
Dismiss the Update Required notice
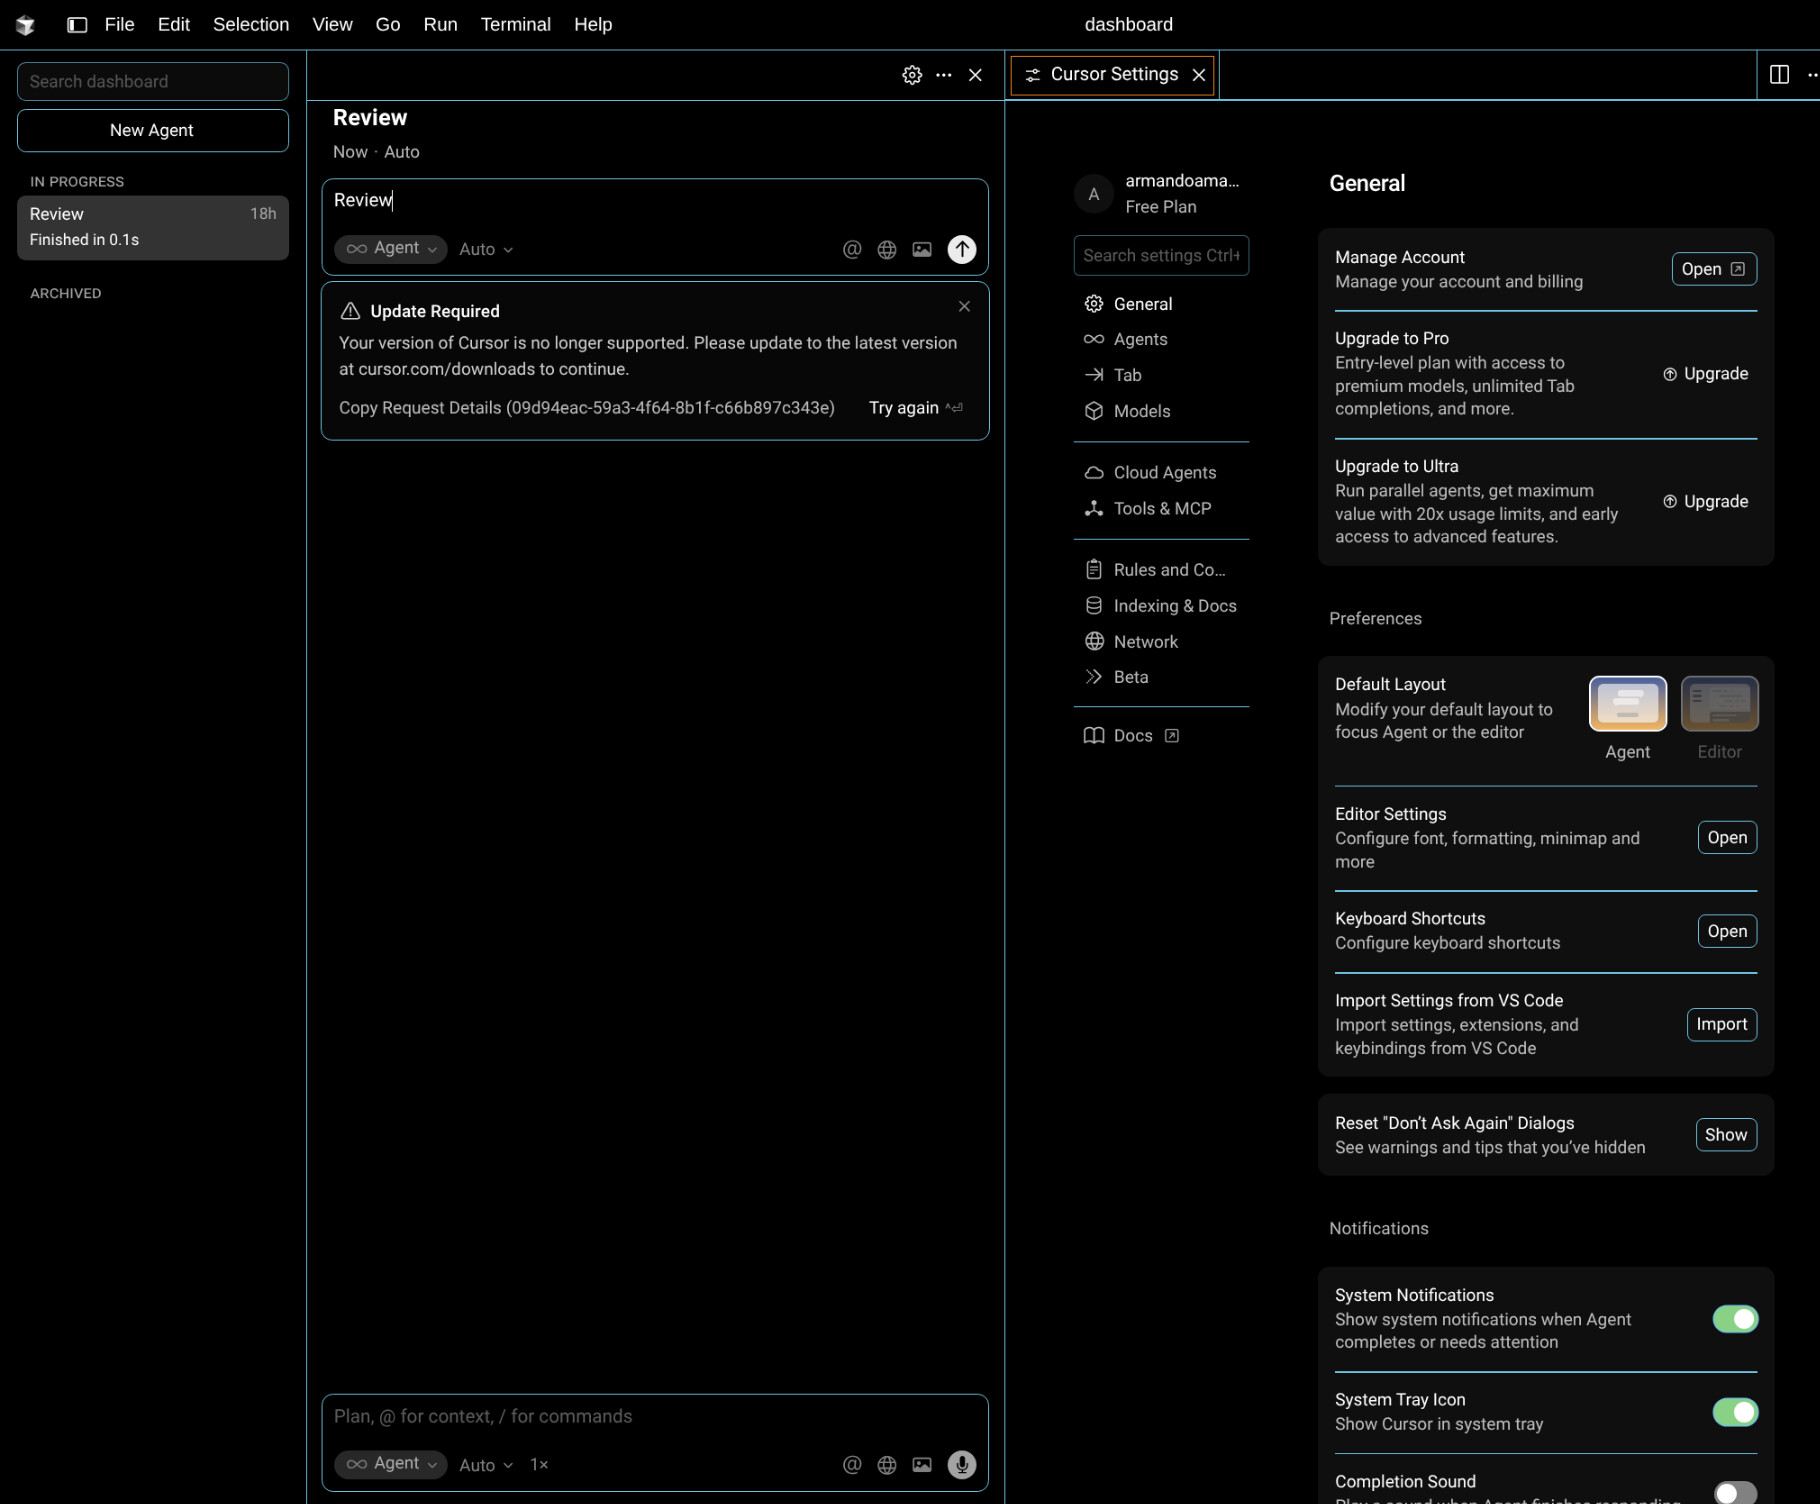click(964, 307)
